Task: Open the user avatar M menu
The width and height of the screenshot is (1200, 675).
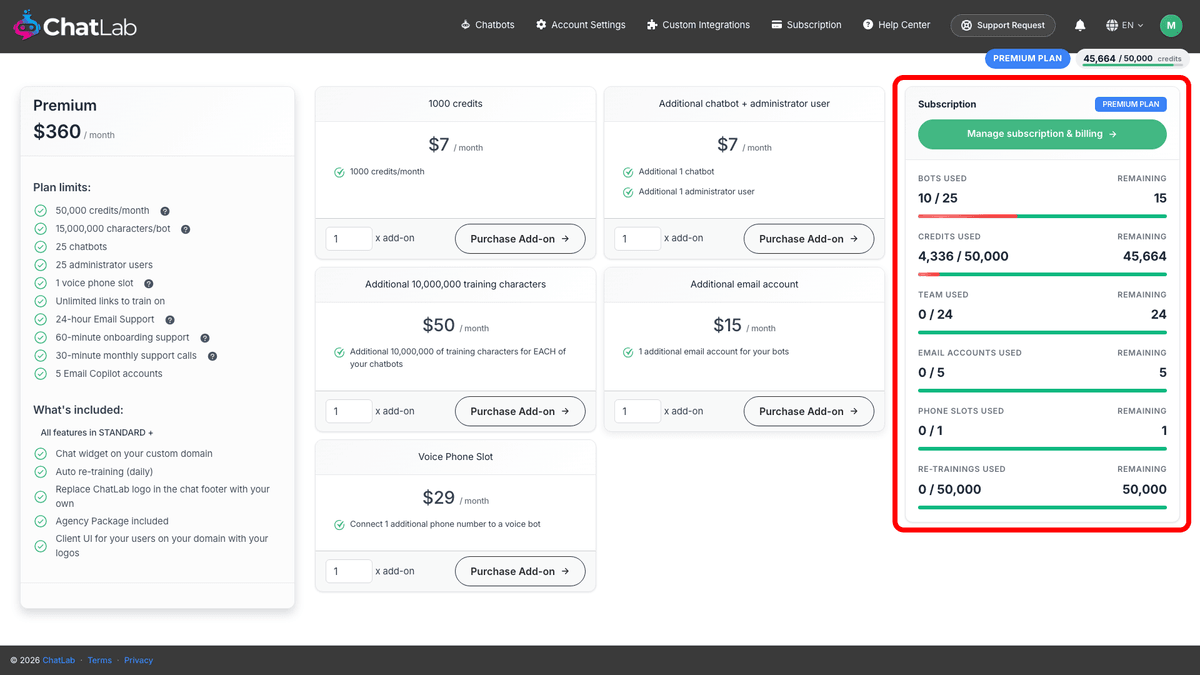Action: pyautogui.click(x=1171, y=25)
